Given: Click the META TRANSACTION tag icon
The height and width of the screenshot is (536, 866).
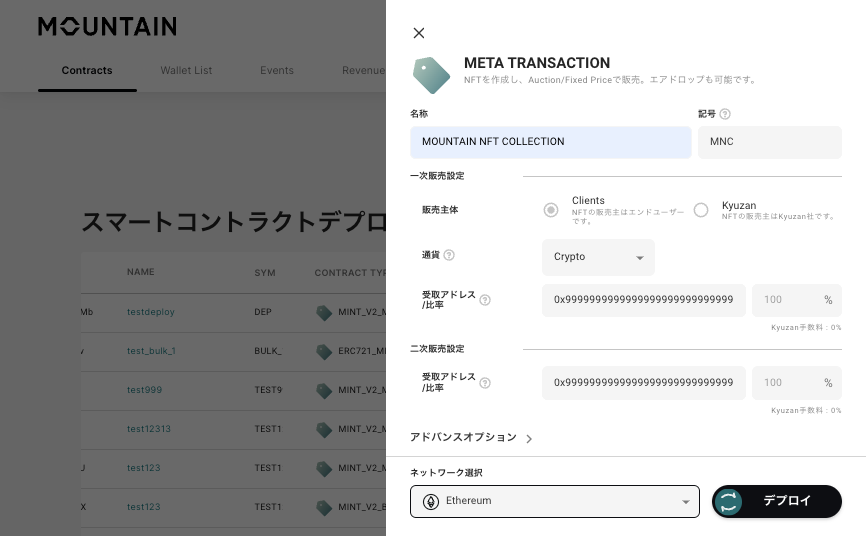Looking at the screenshot, I should [431, 75].
